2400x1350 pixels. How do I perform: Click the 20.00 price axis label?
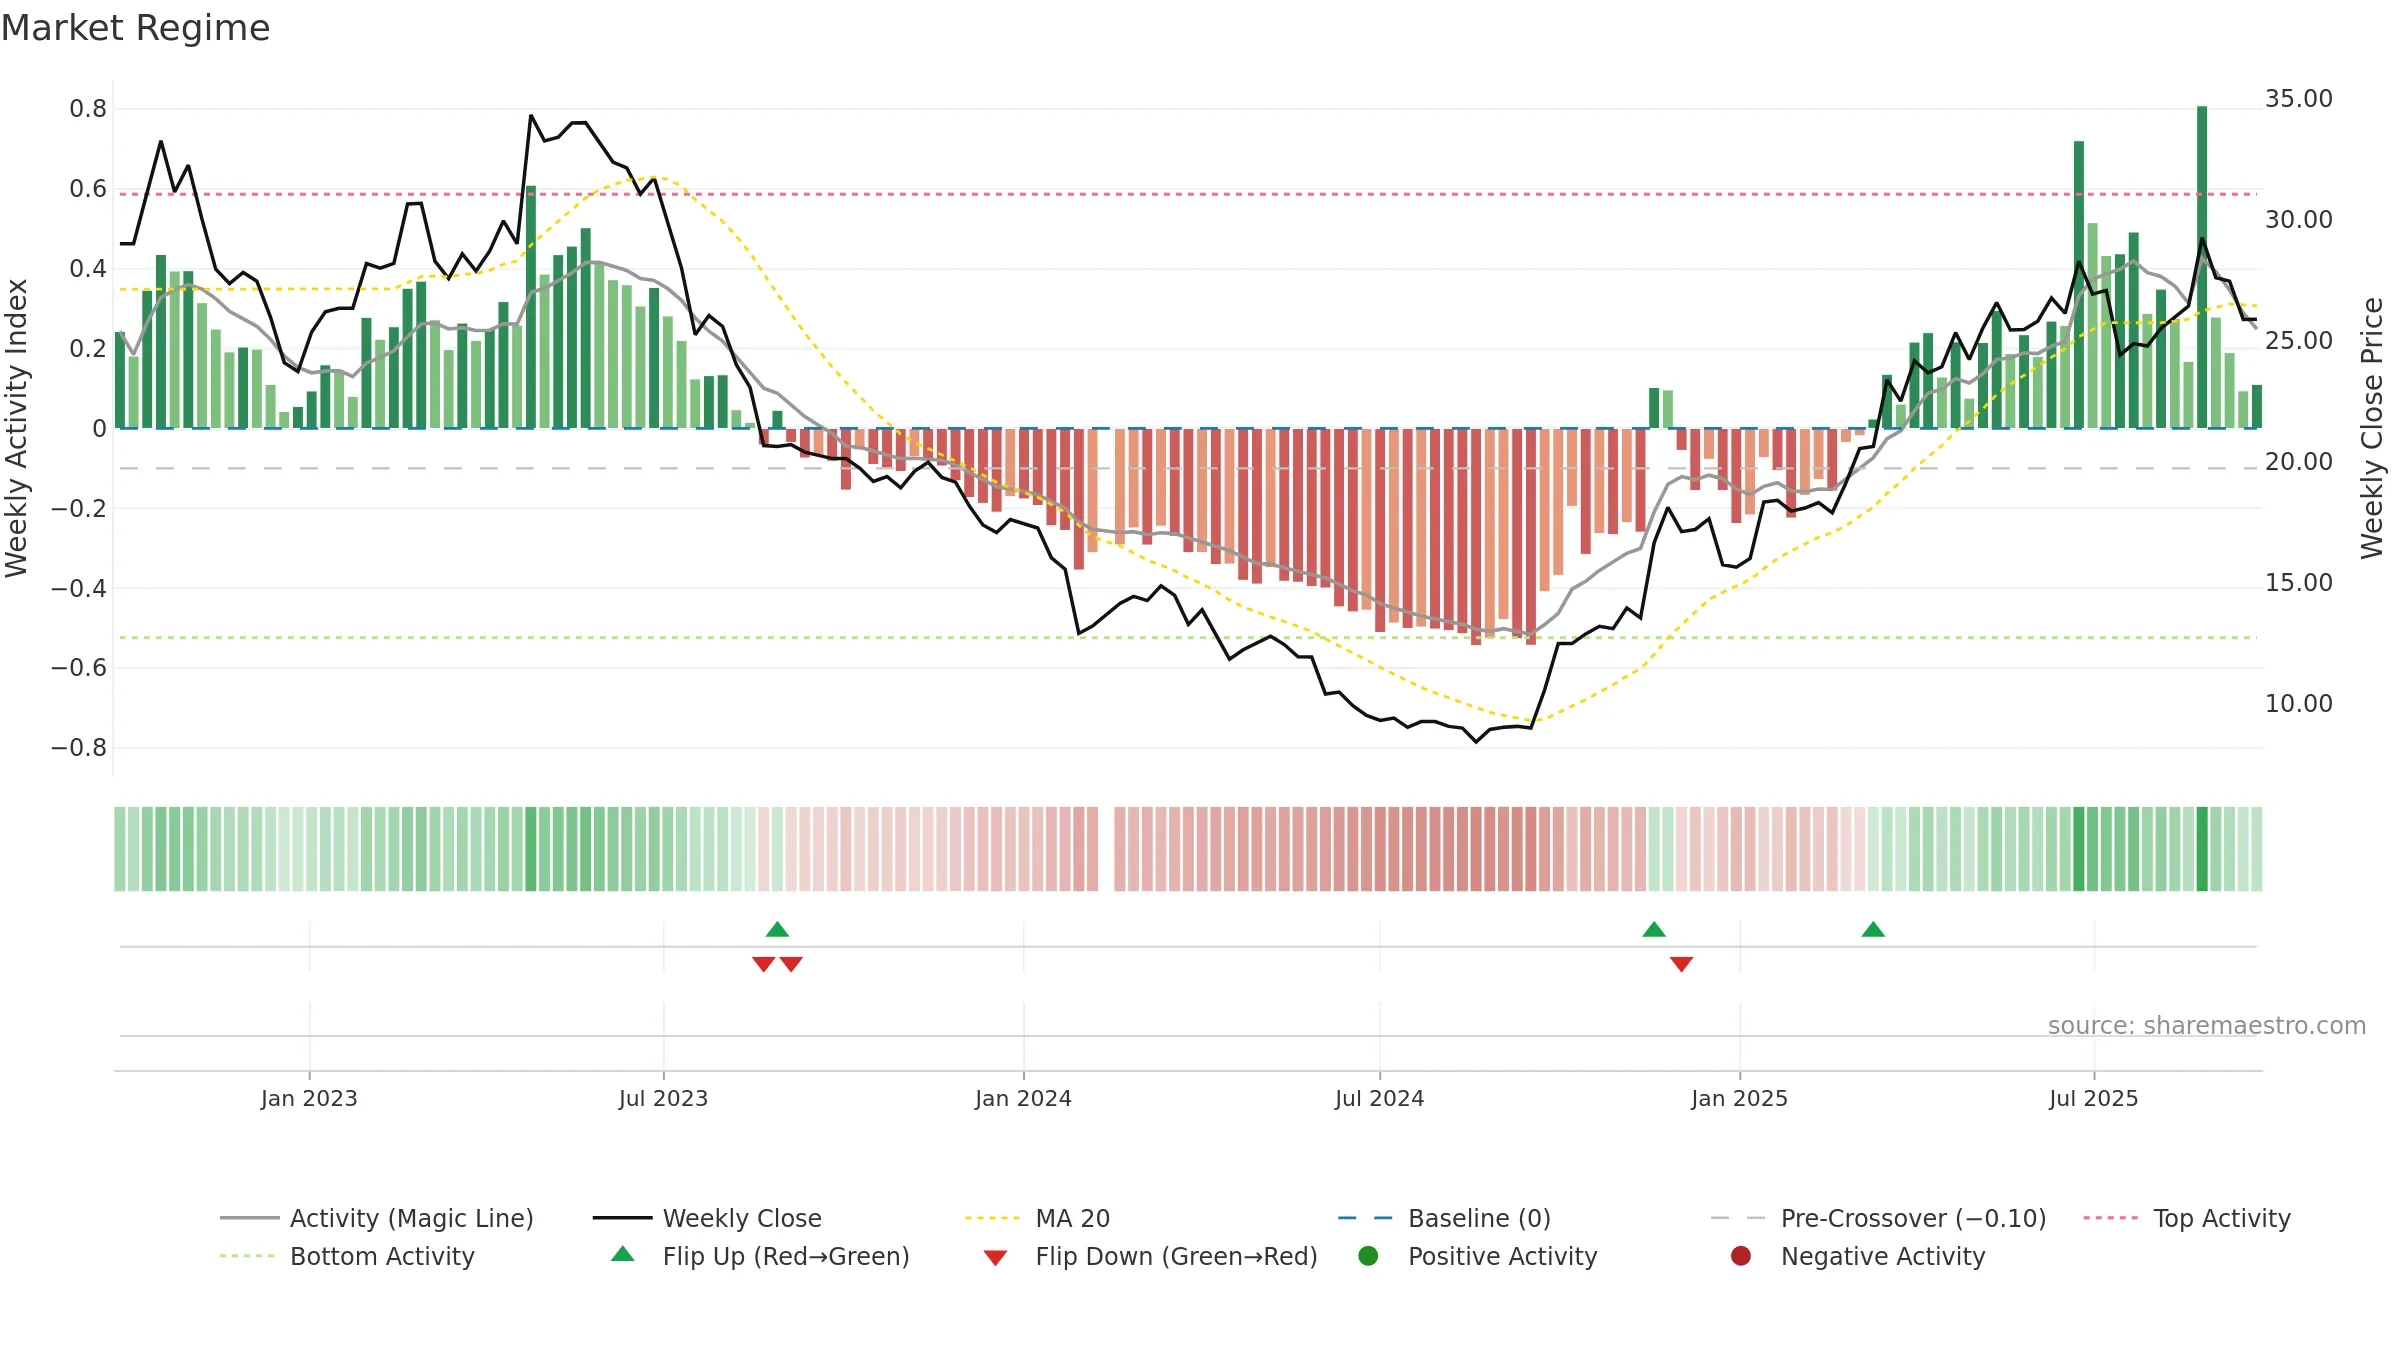[x=2299, y=462]
